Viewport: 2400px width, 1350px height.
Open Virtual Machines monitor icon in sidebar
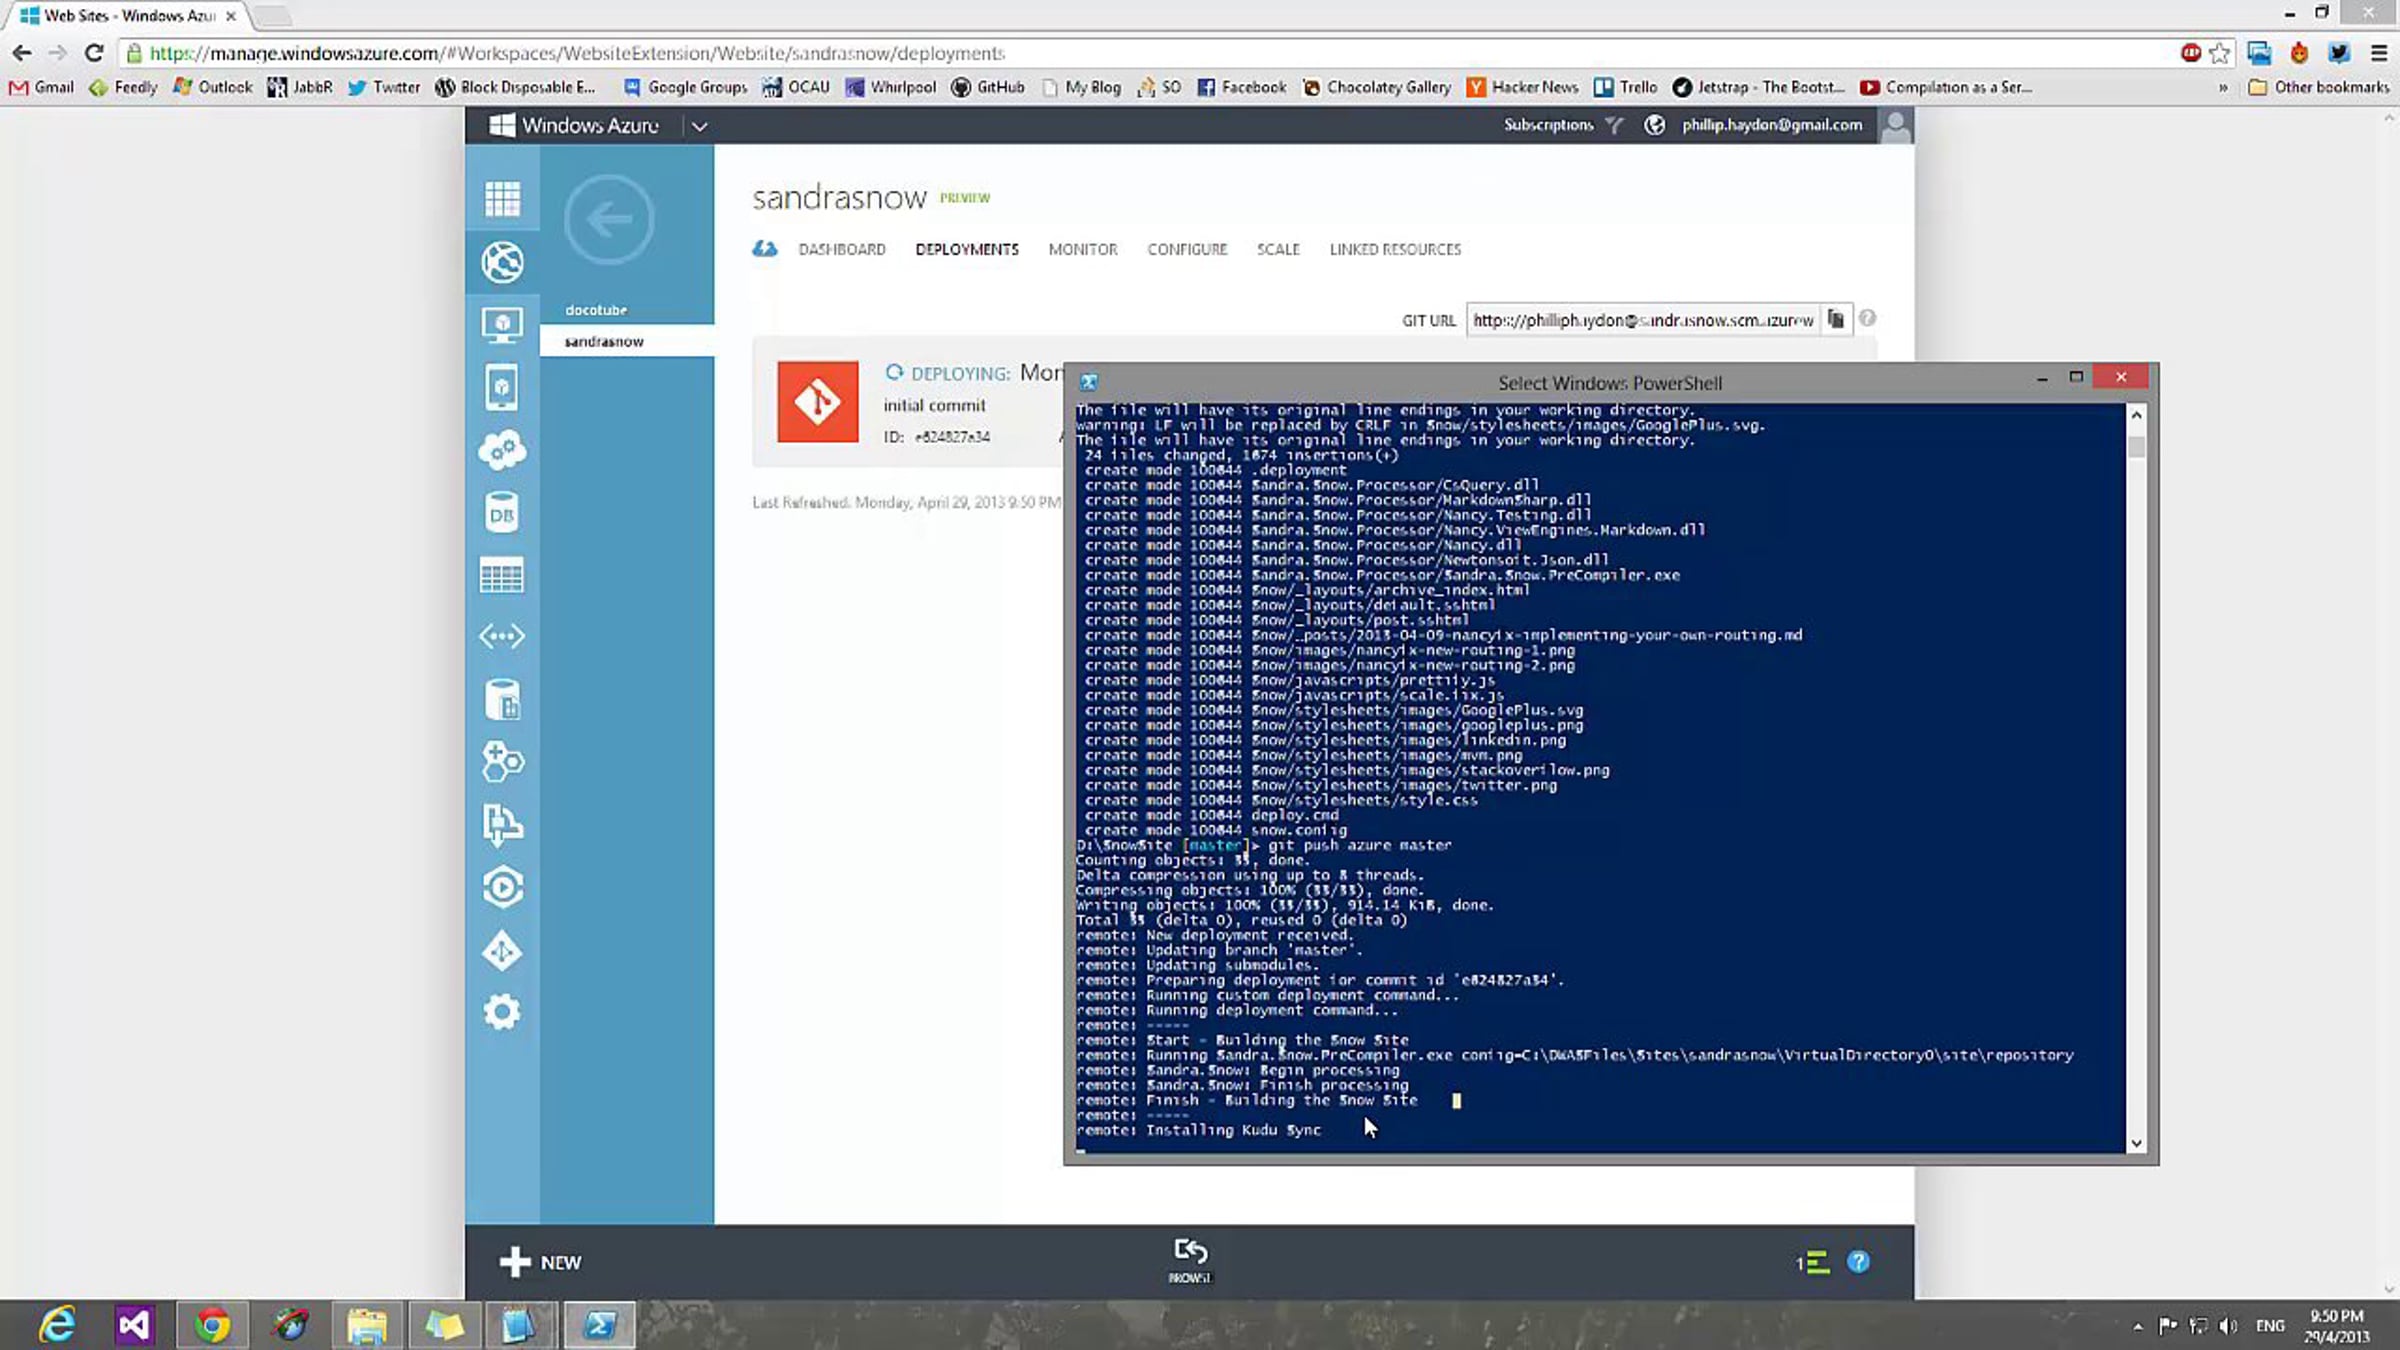tap(502, 325)
